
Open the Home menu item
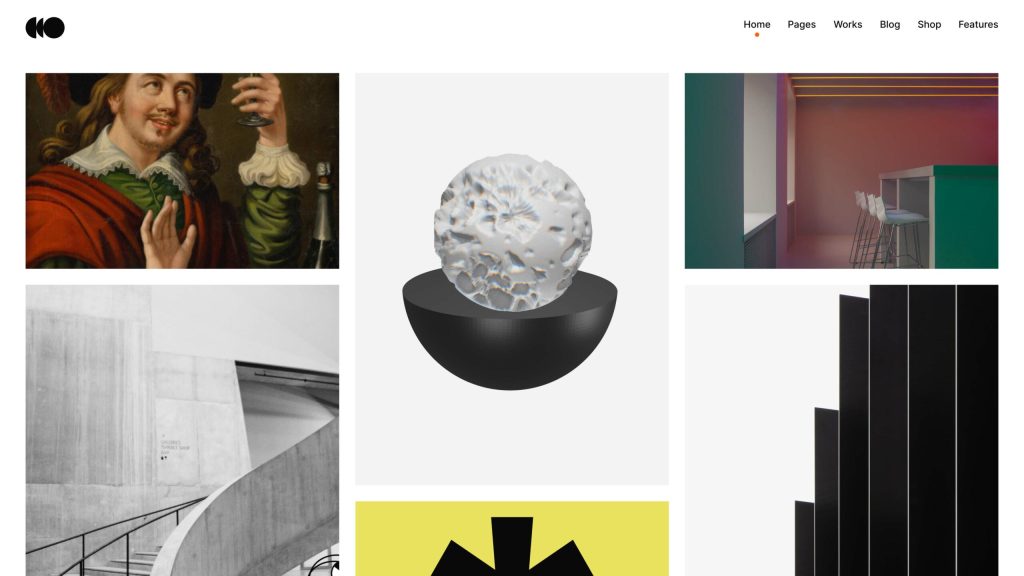(x=757, y=24)
